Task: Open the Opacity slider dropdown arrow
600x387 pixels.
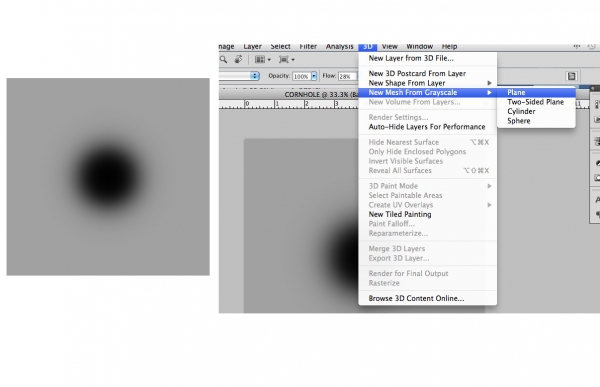Action: pyautogui.click(x=314, y=76)
